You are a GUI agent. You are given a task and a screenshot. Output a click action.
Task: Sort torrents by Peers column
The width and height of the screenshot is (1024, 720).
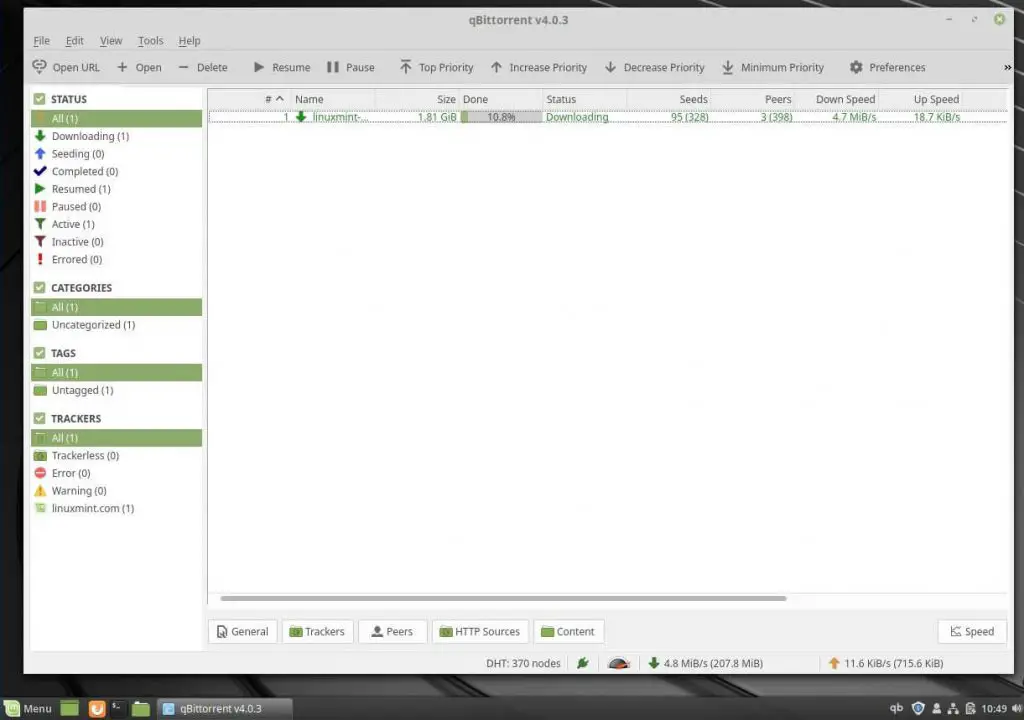pos(752,99)
